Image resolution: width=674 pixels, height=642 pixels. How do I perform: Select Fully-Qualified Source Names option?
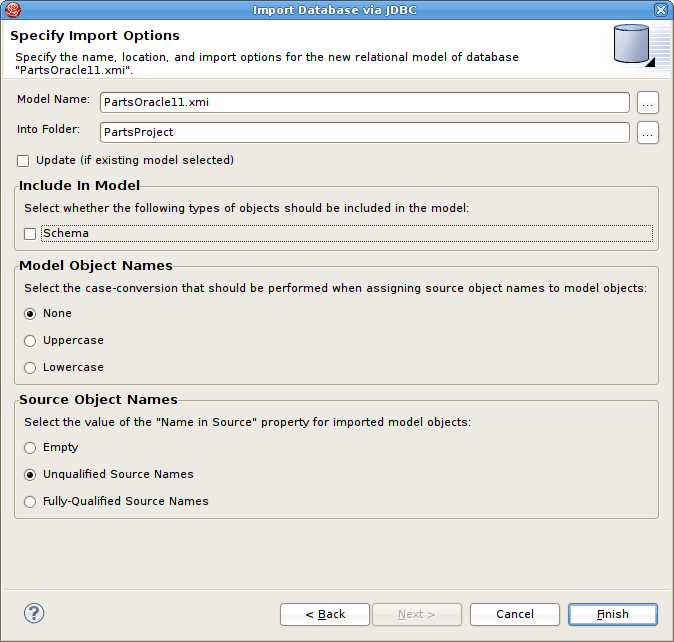tap(30, 502)
